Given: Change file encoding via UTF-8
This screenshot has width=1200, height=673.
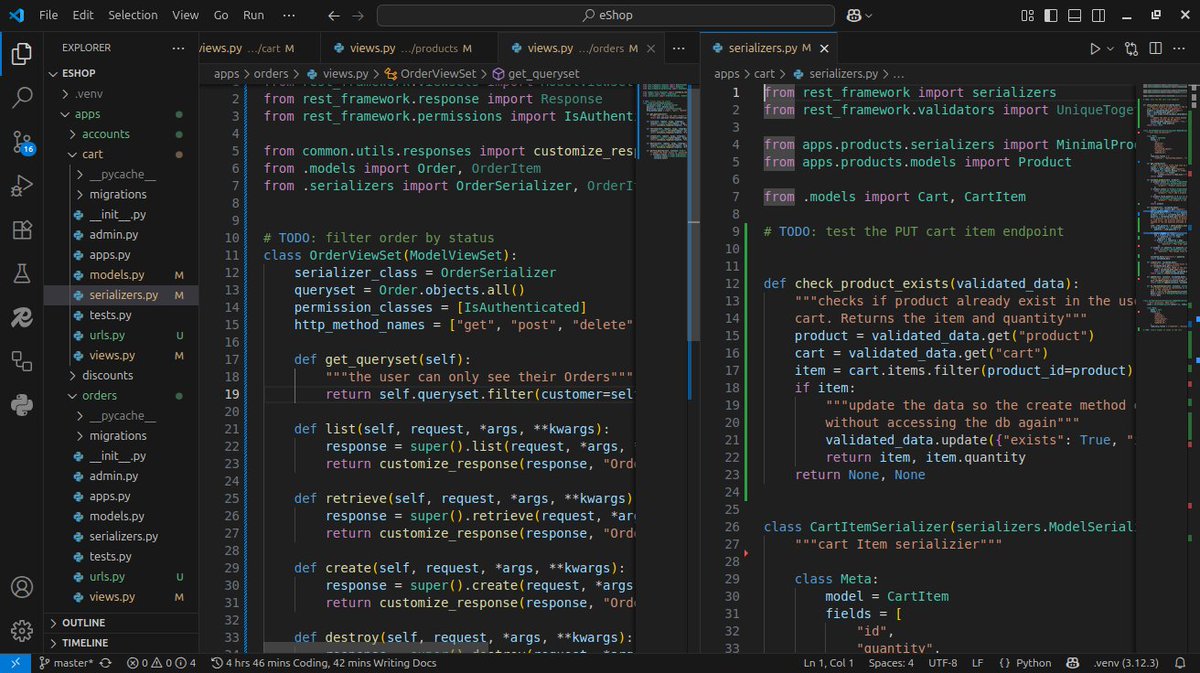Looking at the screenshot, I should pyautogui.click(x=942, y=663).
